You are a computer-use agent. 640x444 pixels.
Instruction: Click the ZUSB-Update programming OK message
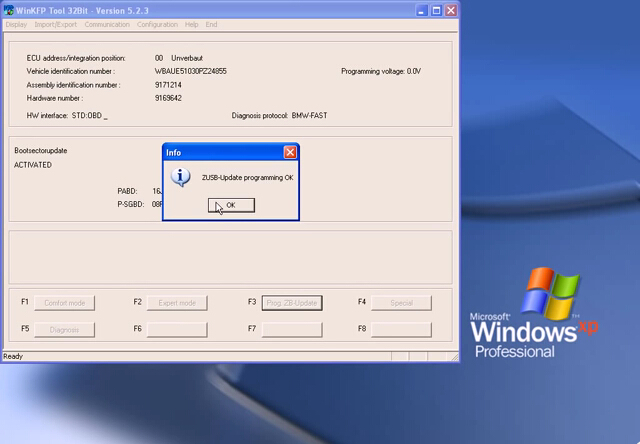(247, 178)
